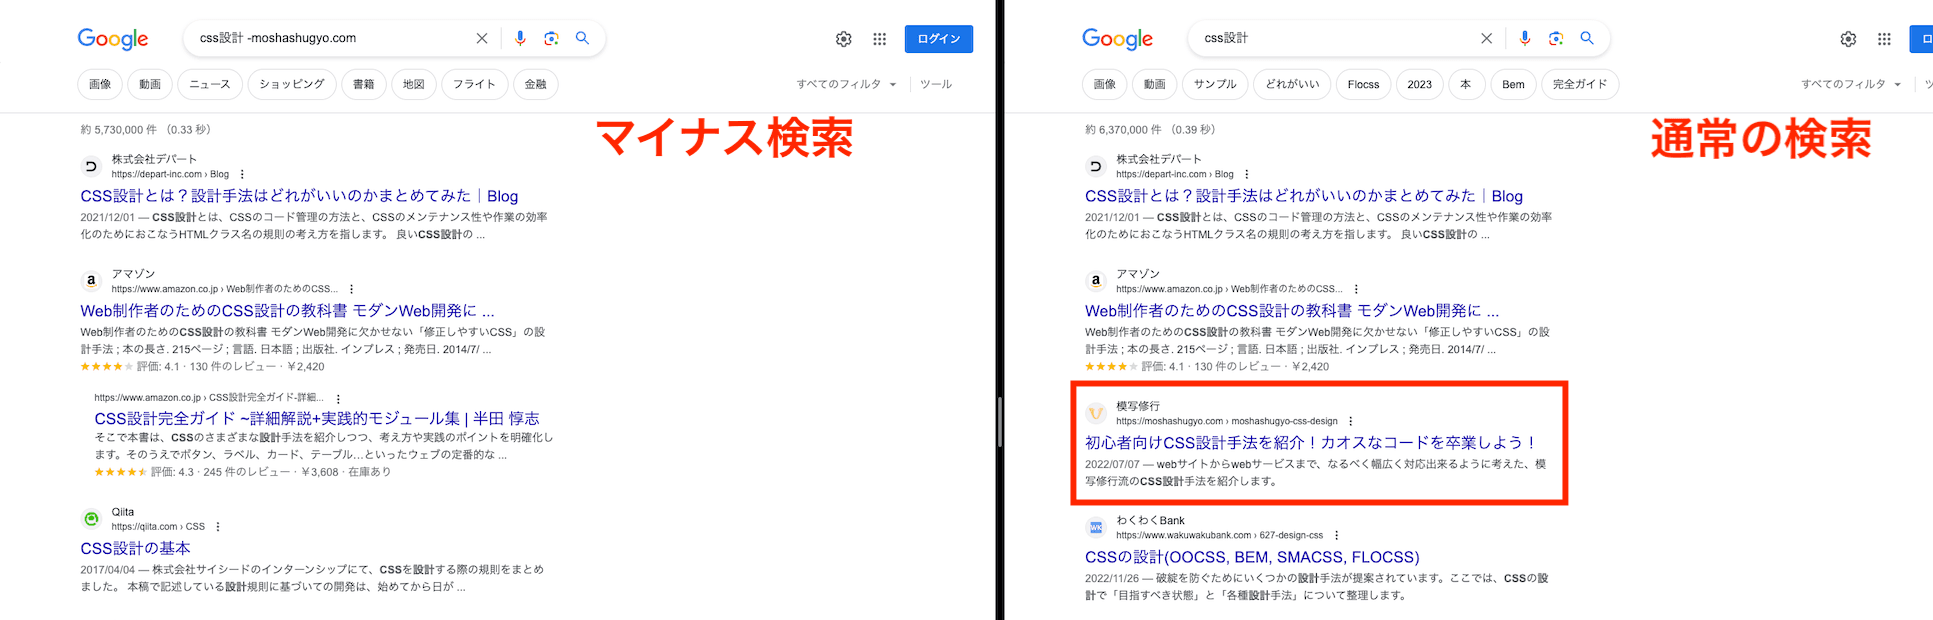
Task: Select the 動画 filter in the left window
Action: tap(150, 84)
